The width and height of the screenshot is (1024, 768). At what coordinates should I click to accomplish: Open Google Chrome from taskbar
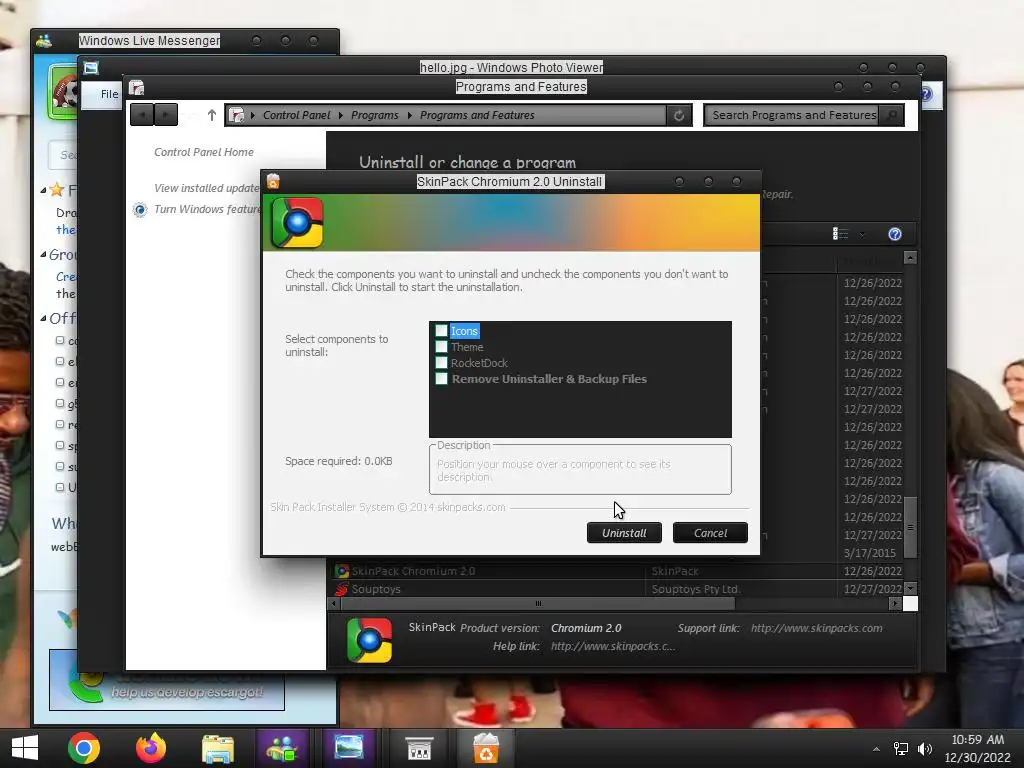pos(84,748)
